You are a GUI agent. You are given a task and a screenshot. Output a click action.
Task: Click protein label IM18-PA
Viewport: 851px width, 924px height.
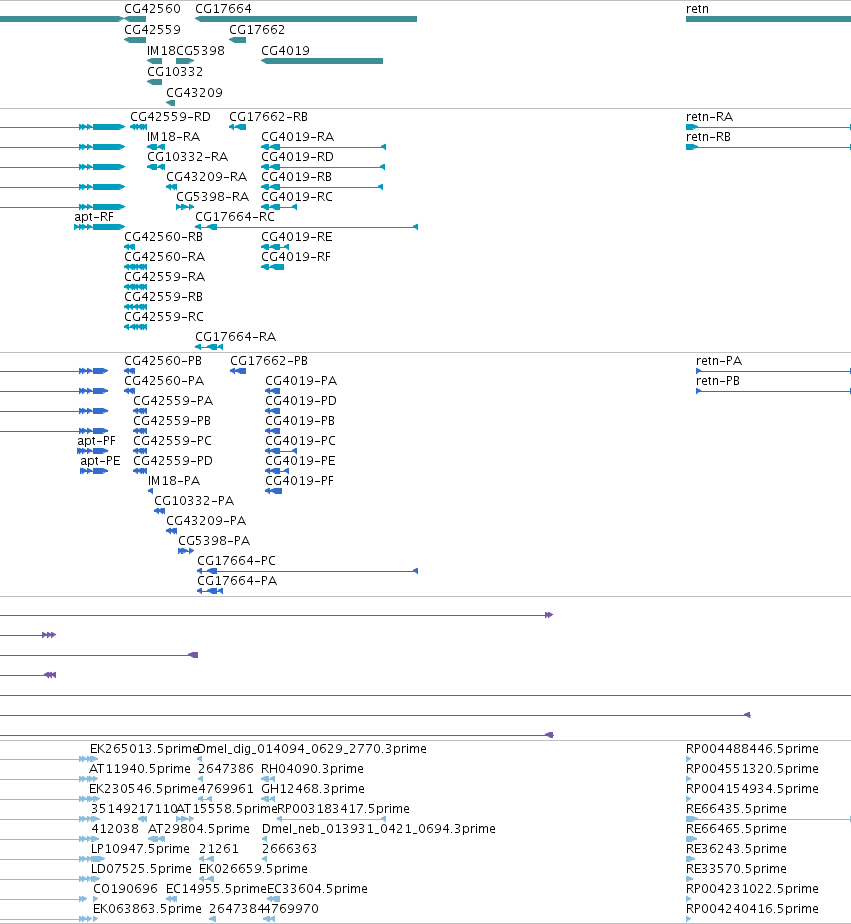(174, 481)
